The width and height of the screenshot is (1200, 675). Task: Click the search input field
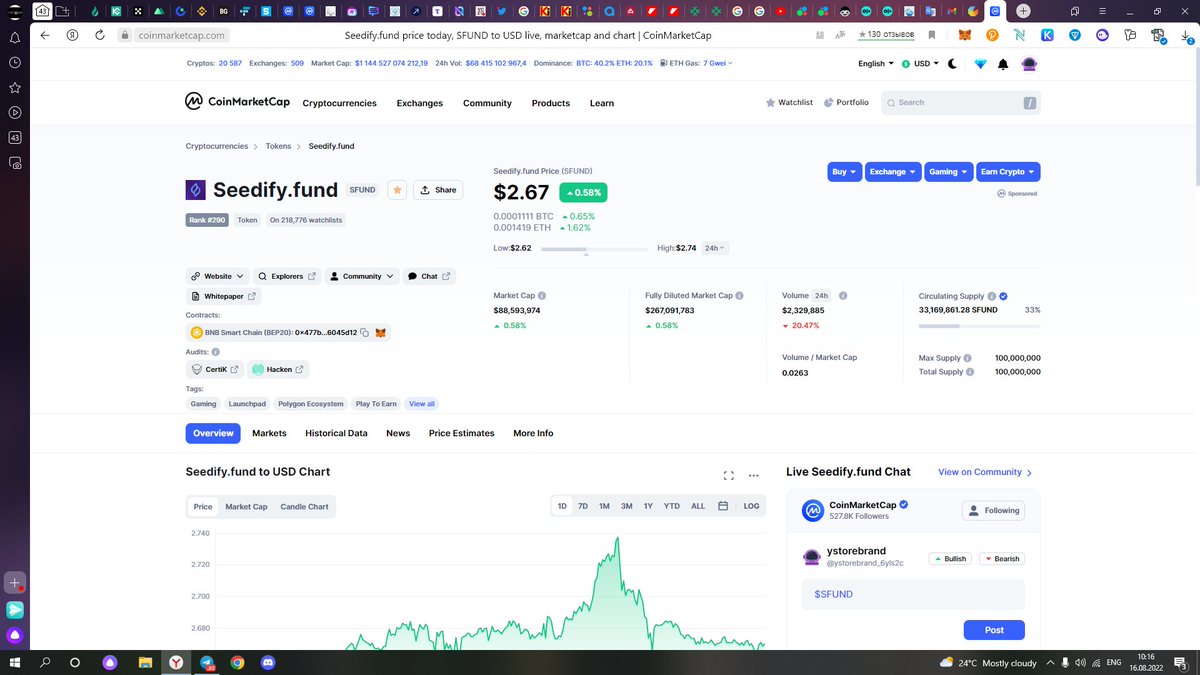(x=960, y=102)
